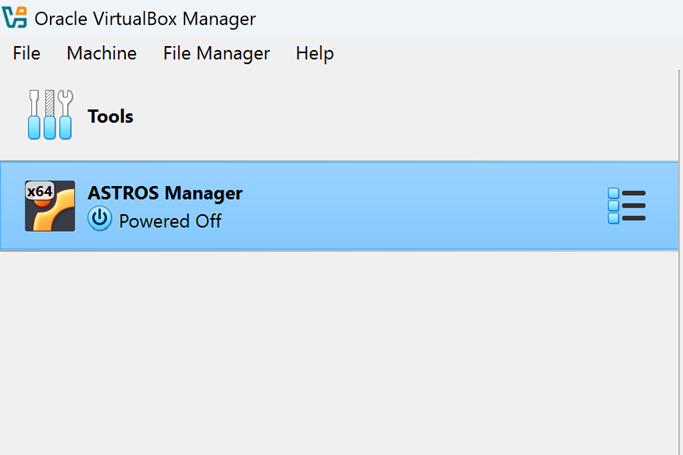
Task: Click the wrench in the Tools icon
Action: click(x=66, y=114)
